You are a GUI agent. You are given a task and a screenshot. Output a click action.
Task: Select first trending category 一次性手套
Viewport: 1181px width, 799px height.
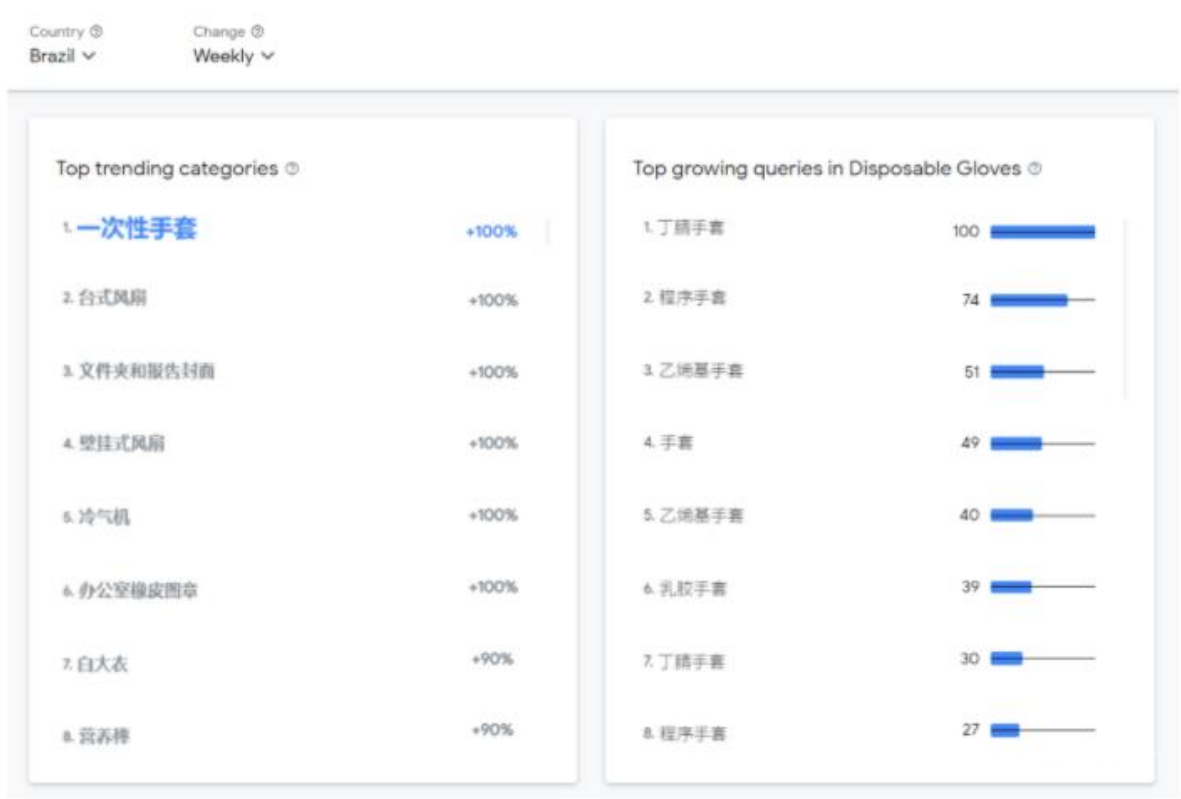(137, 229)
